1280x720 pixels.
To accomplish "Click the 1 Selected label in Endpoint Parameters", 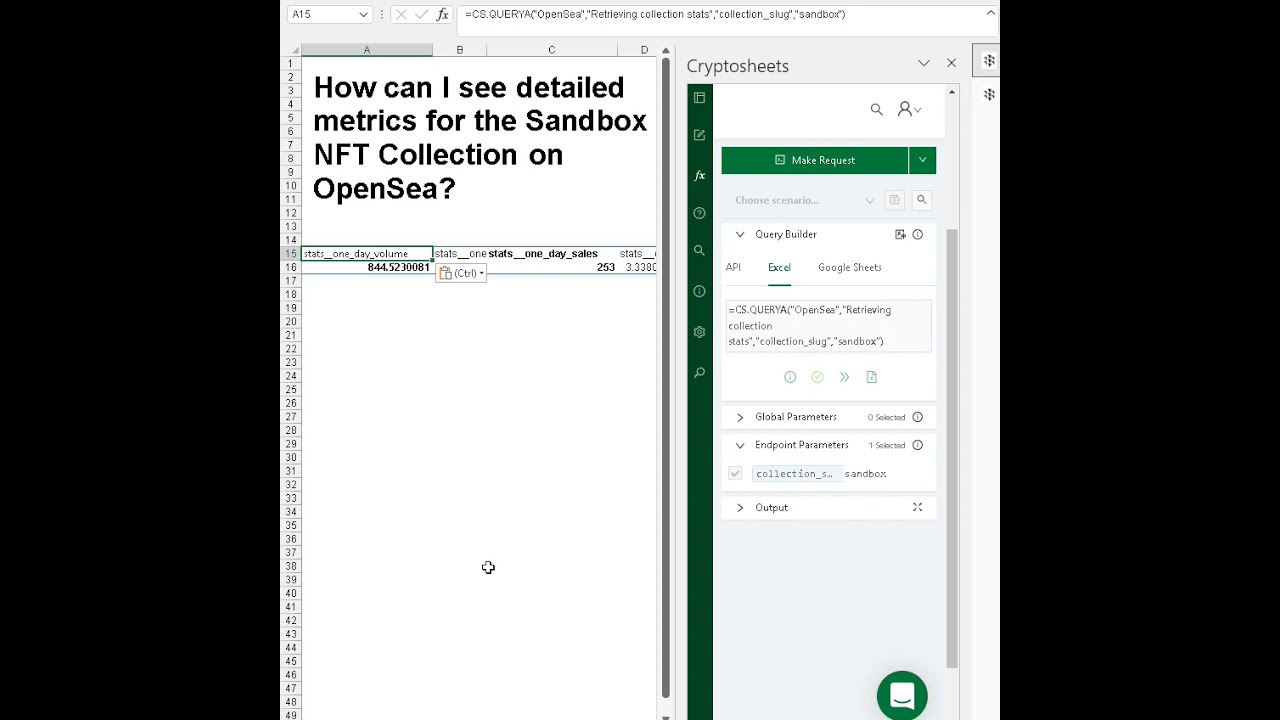I will [x=886, y=445].
